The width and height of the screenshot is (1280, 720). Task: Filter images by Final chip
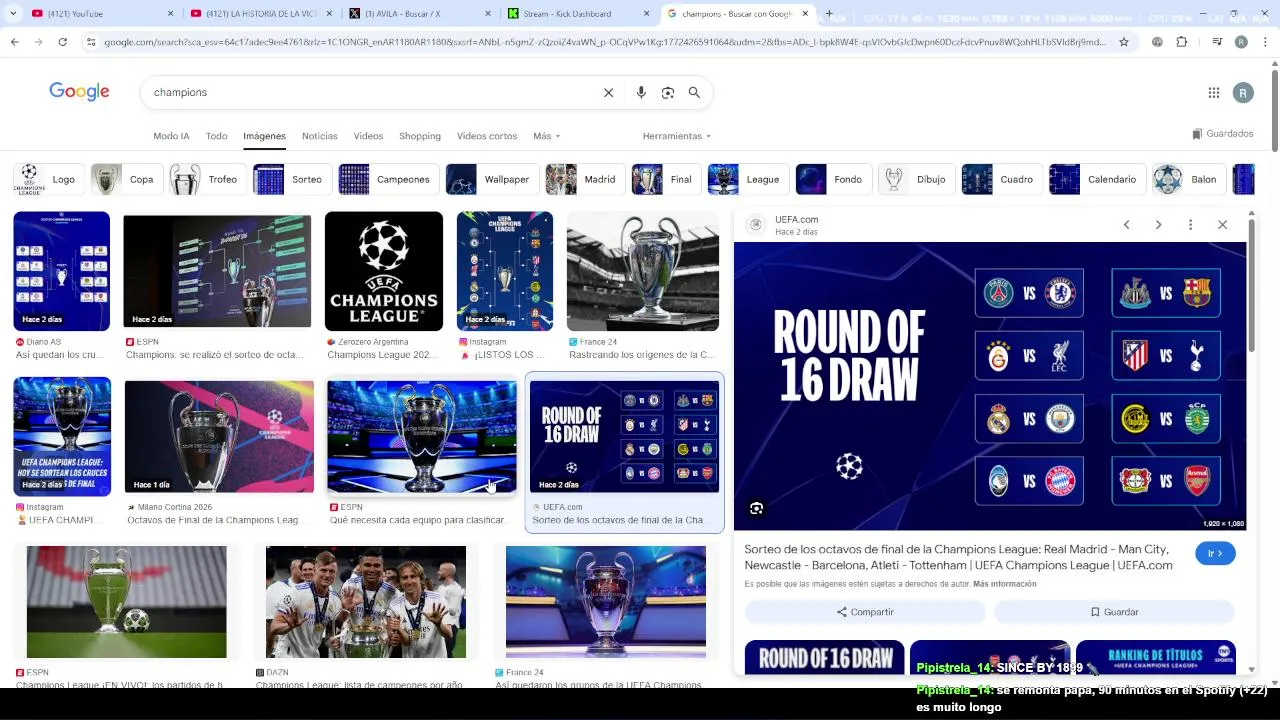coord(665,180)
